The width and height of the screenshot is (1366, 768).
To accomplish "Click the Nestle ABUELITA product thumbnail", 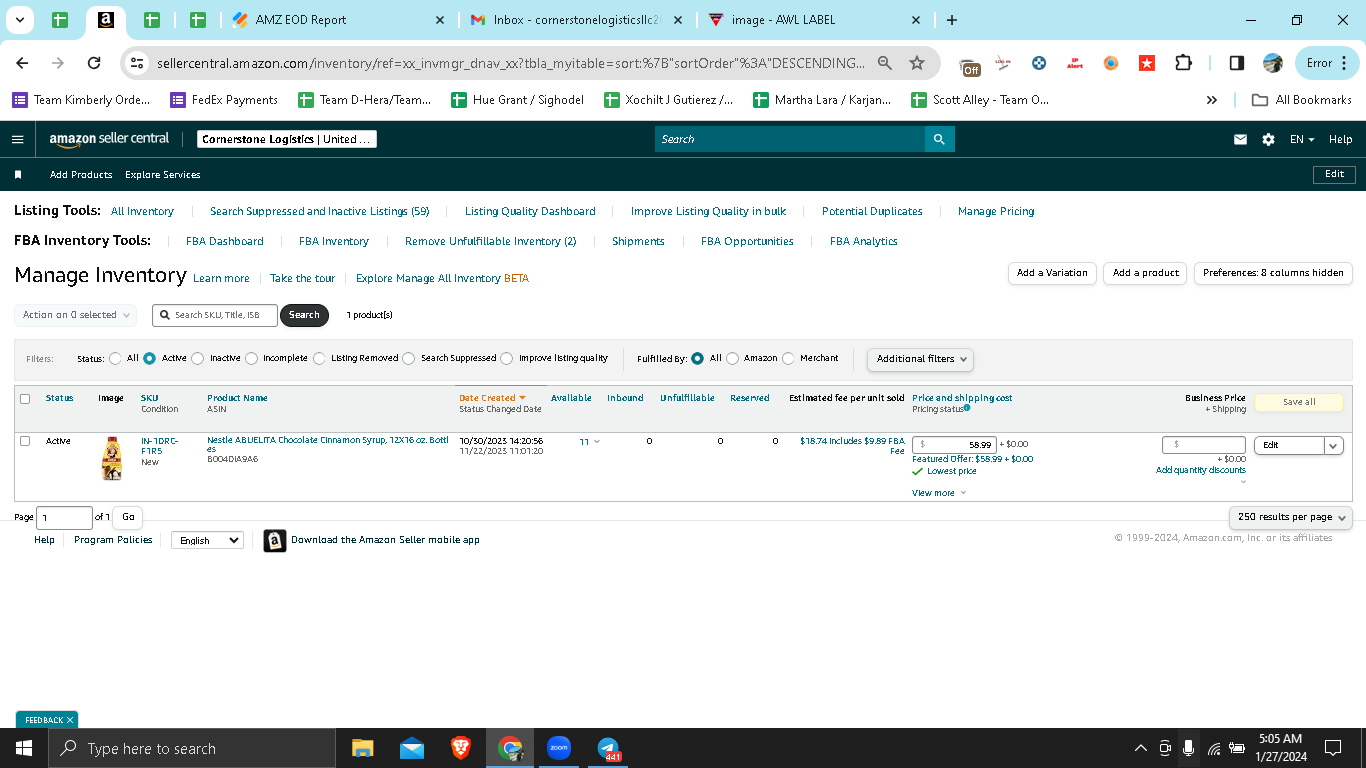I will pyautogui.click(x=112, y=459).
